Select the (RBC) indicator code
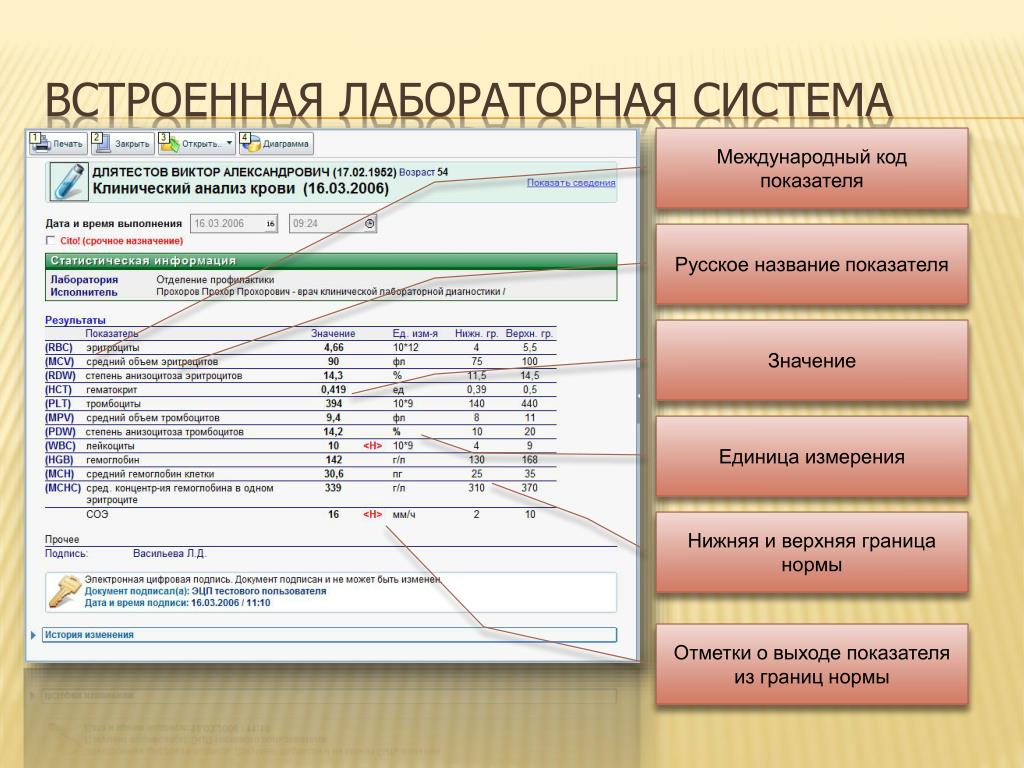This screenshot has width=1024, height=768. (x=59, y=347)
